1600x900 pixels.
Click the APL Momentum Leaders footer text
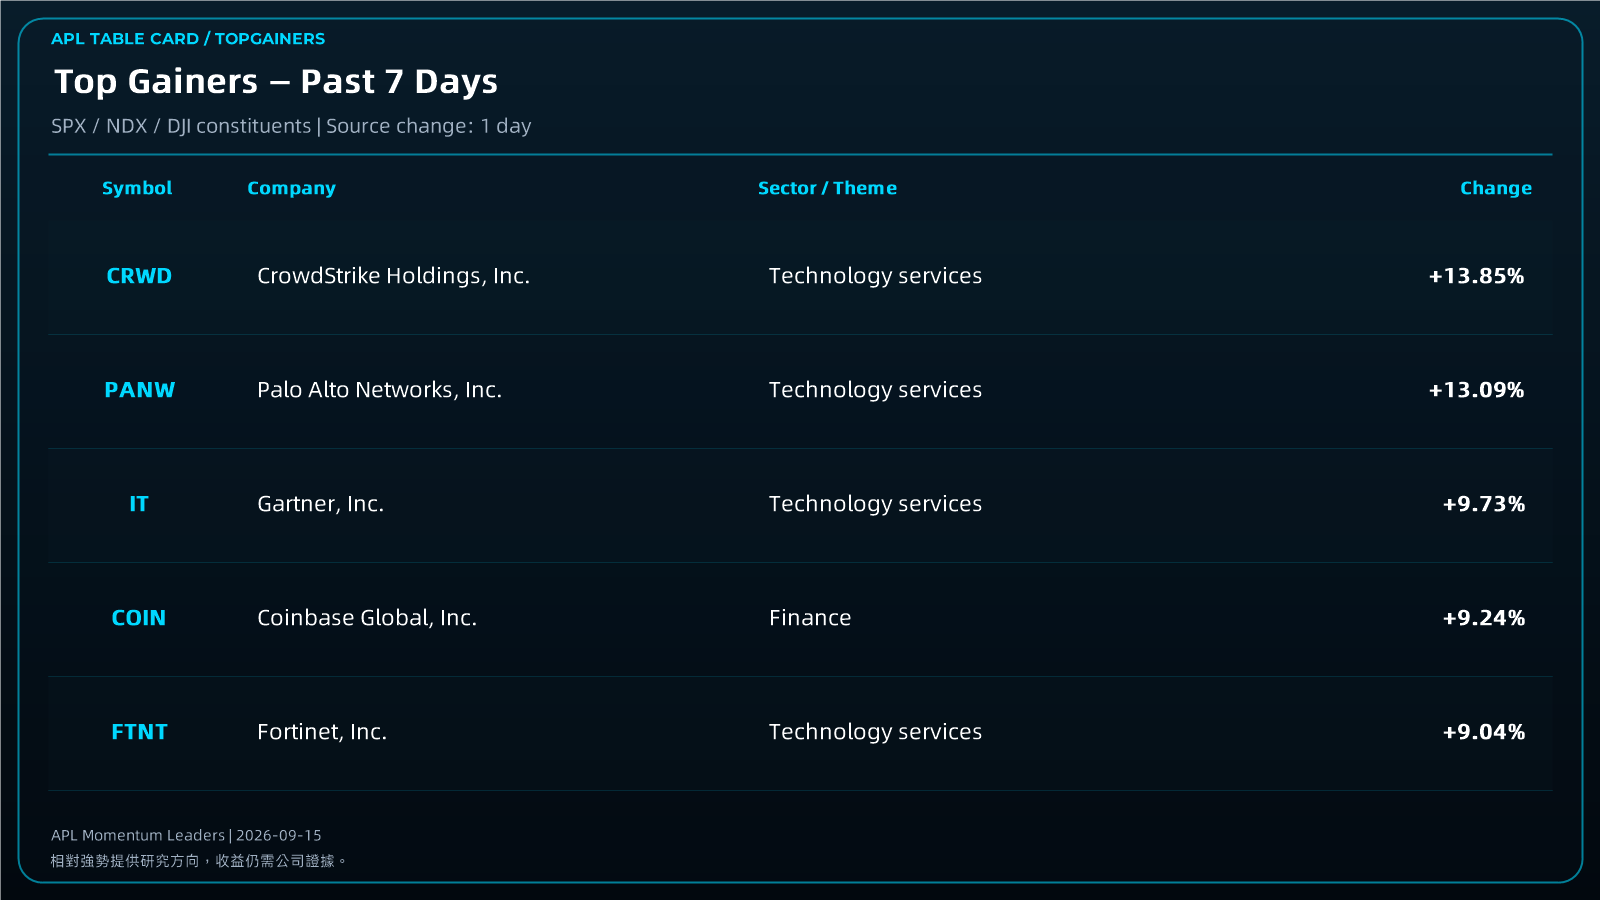tap(138, 835)
